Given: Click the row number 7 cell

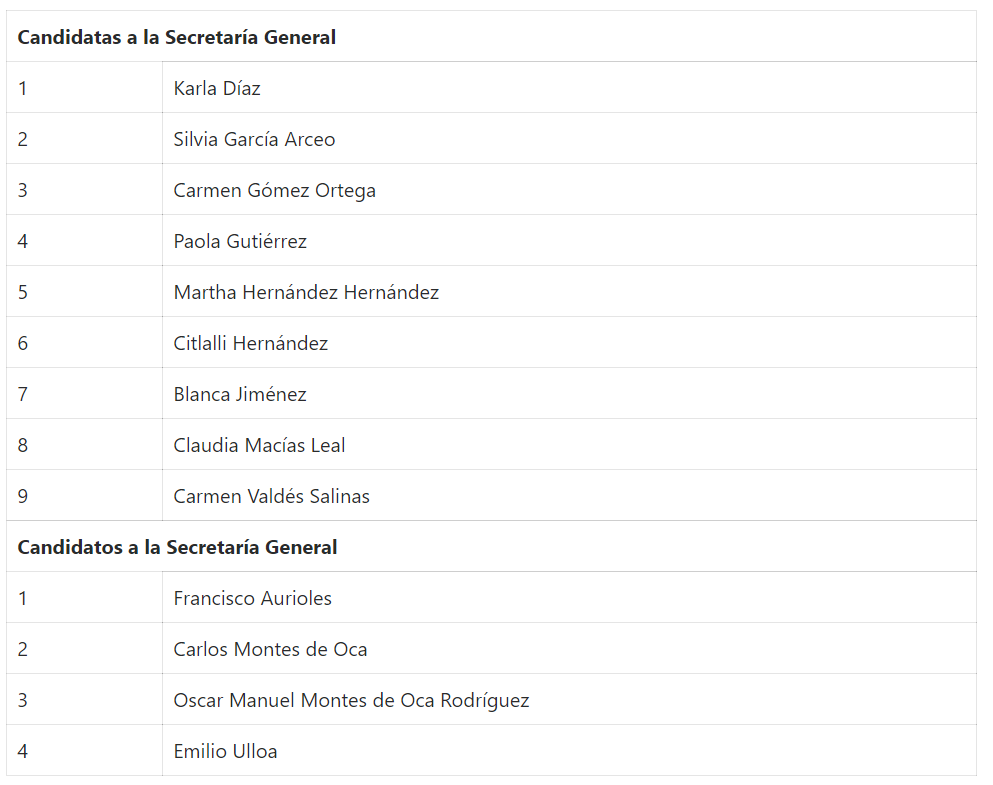Looking at the screenshot, I should [23, 395].
